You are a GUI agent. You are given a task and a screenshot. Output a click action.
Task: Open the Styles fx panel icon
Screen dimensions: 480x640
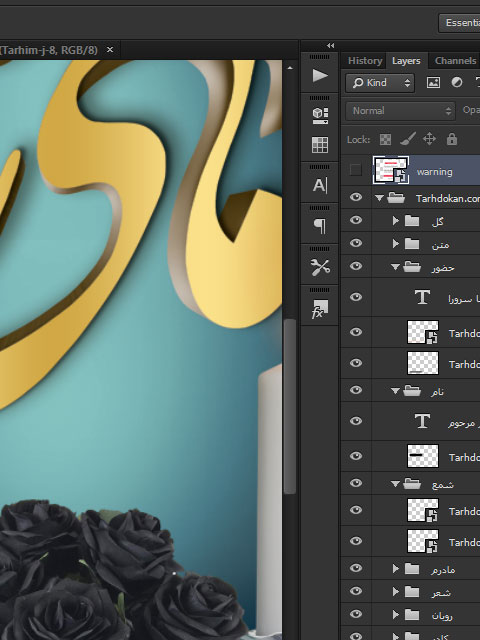[320, 309]
